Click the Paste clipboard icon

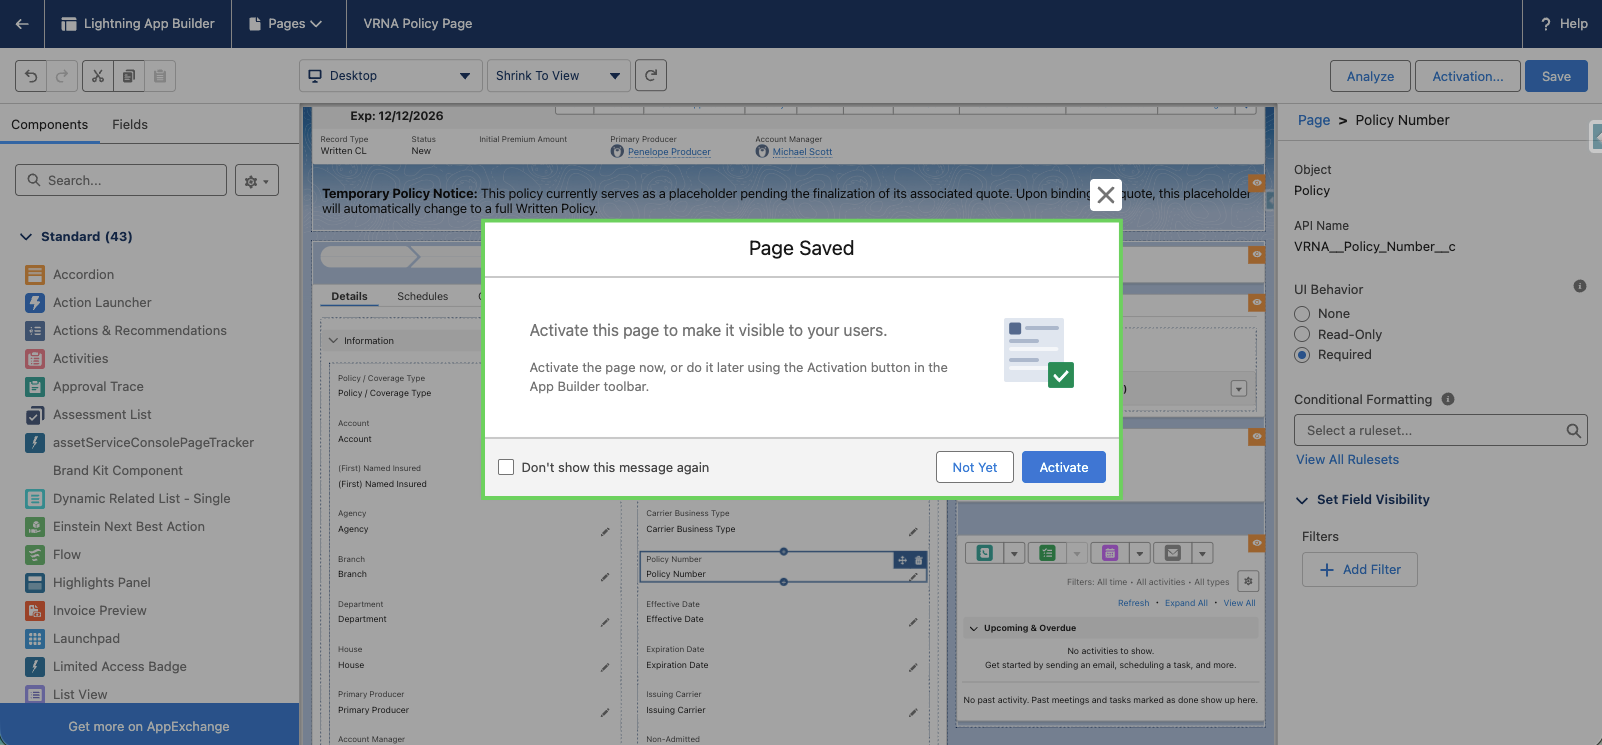(160, 76)
